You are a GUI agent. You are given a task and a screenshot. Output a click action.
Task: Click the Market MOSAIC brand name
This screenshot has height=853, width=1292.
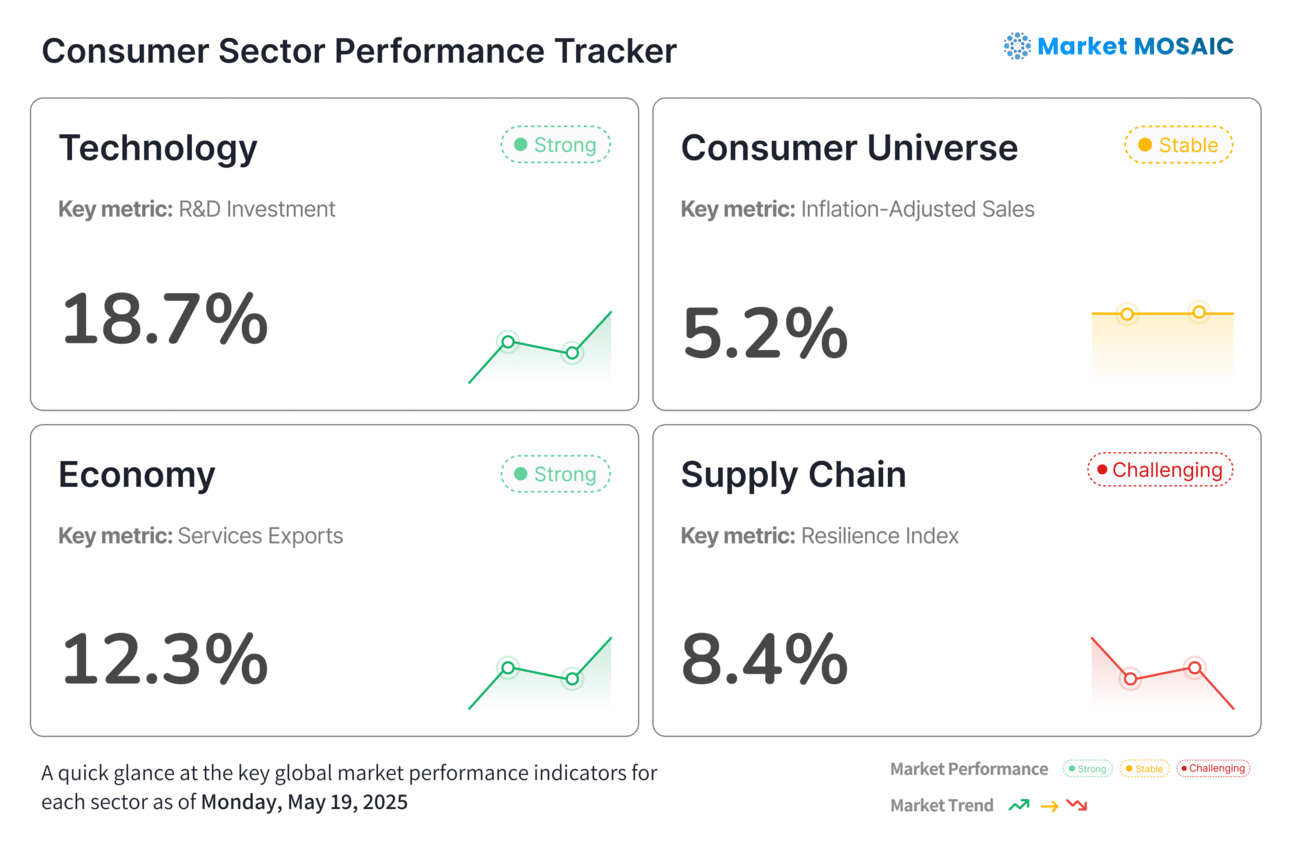click(x=1135, y=46)
